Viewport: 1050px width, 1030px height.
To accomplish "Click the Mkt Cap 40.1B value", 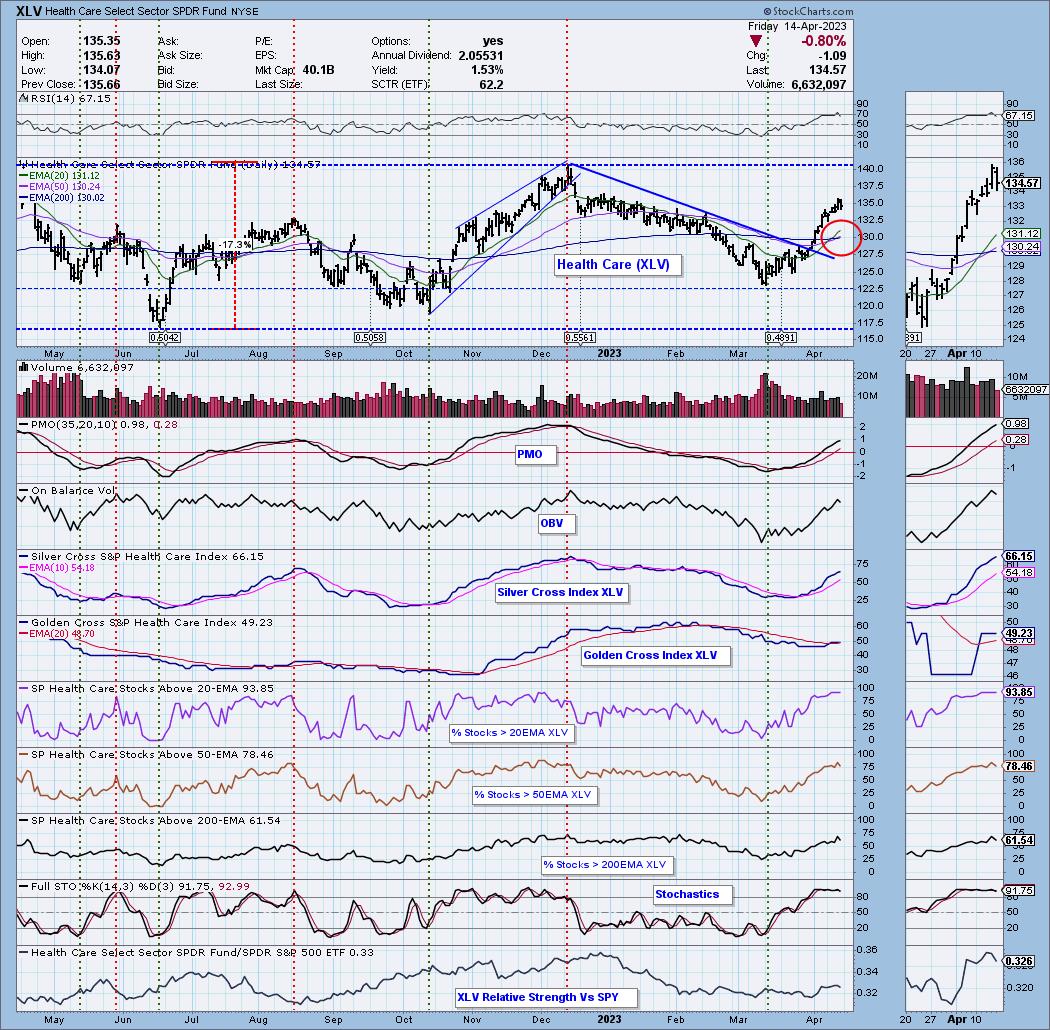I will pos(318,70).
